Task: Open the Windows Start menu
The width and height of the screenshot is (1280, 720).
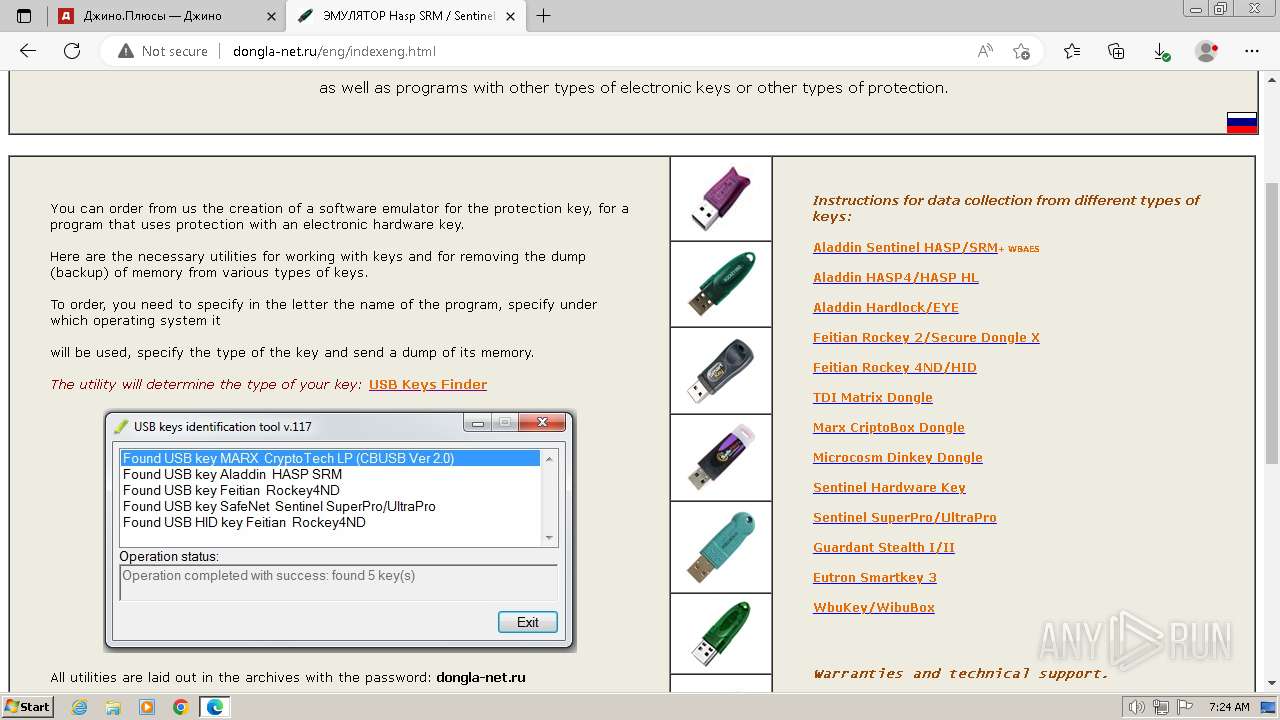Action: pyautogui.click(x=27, y=707)
